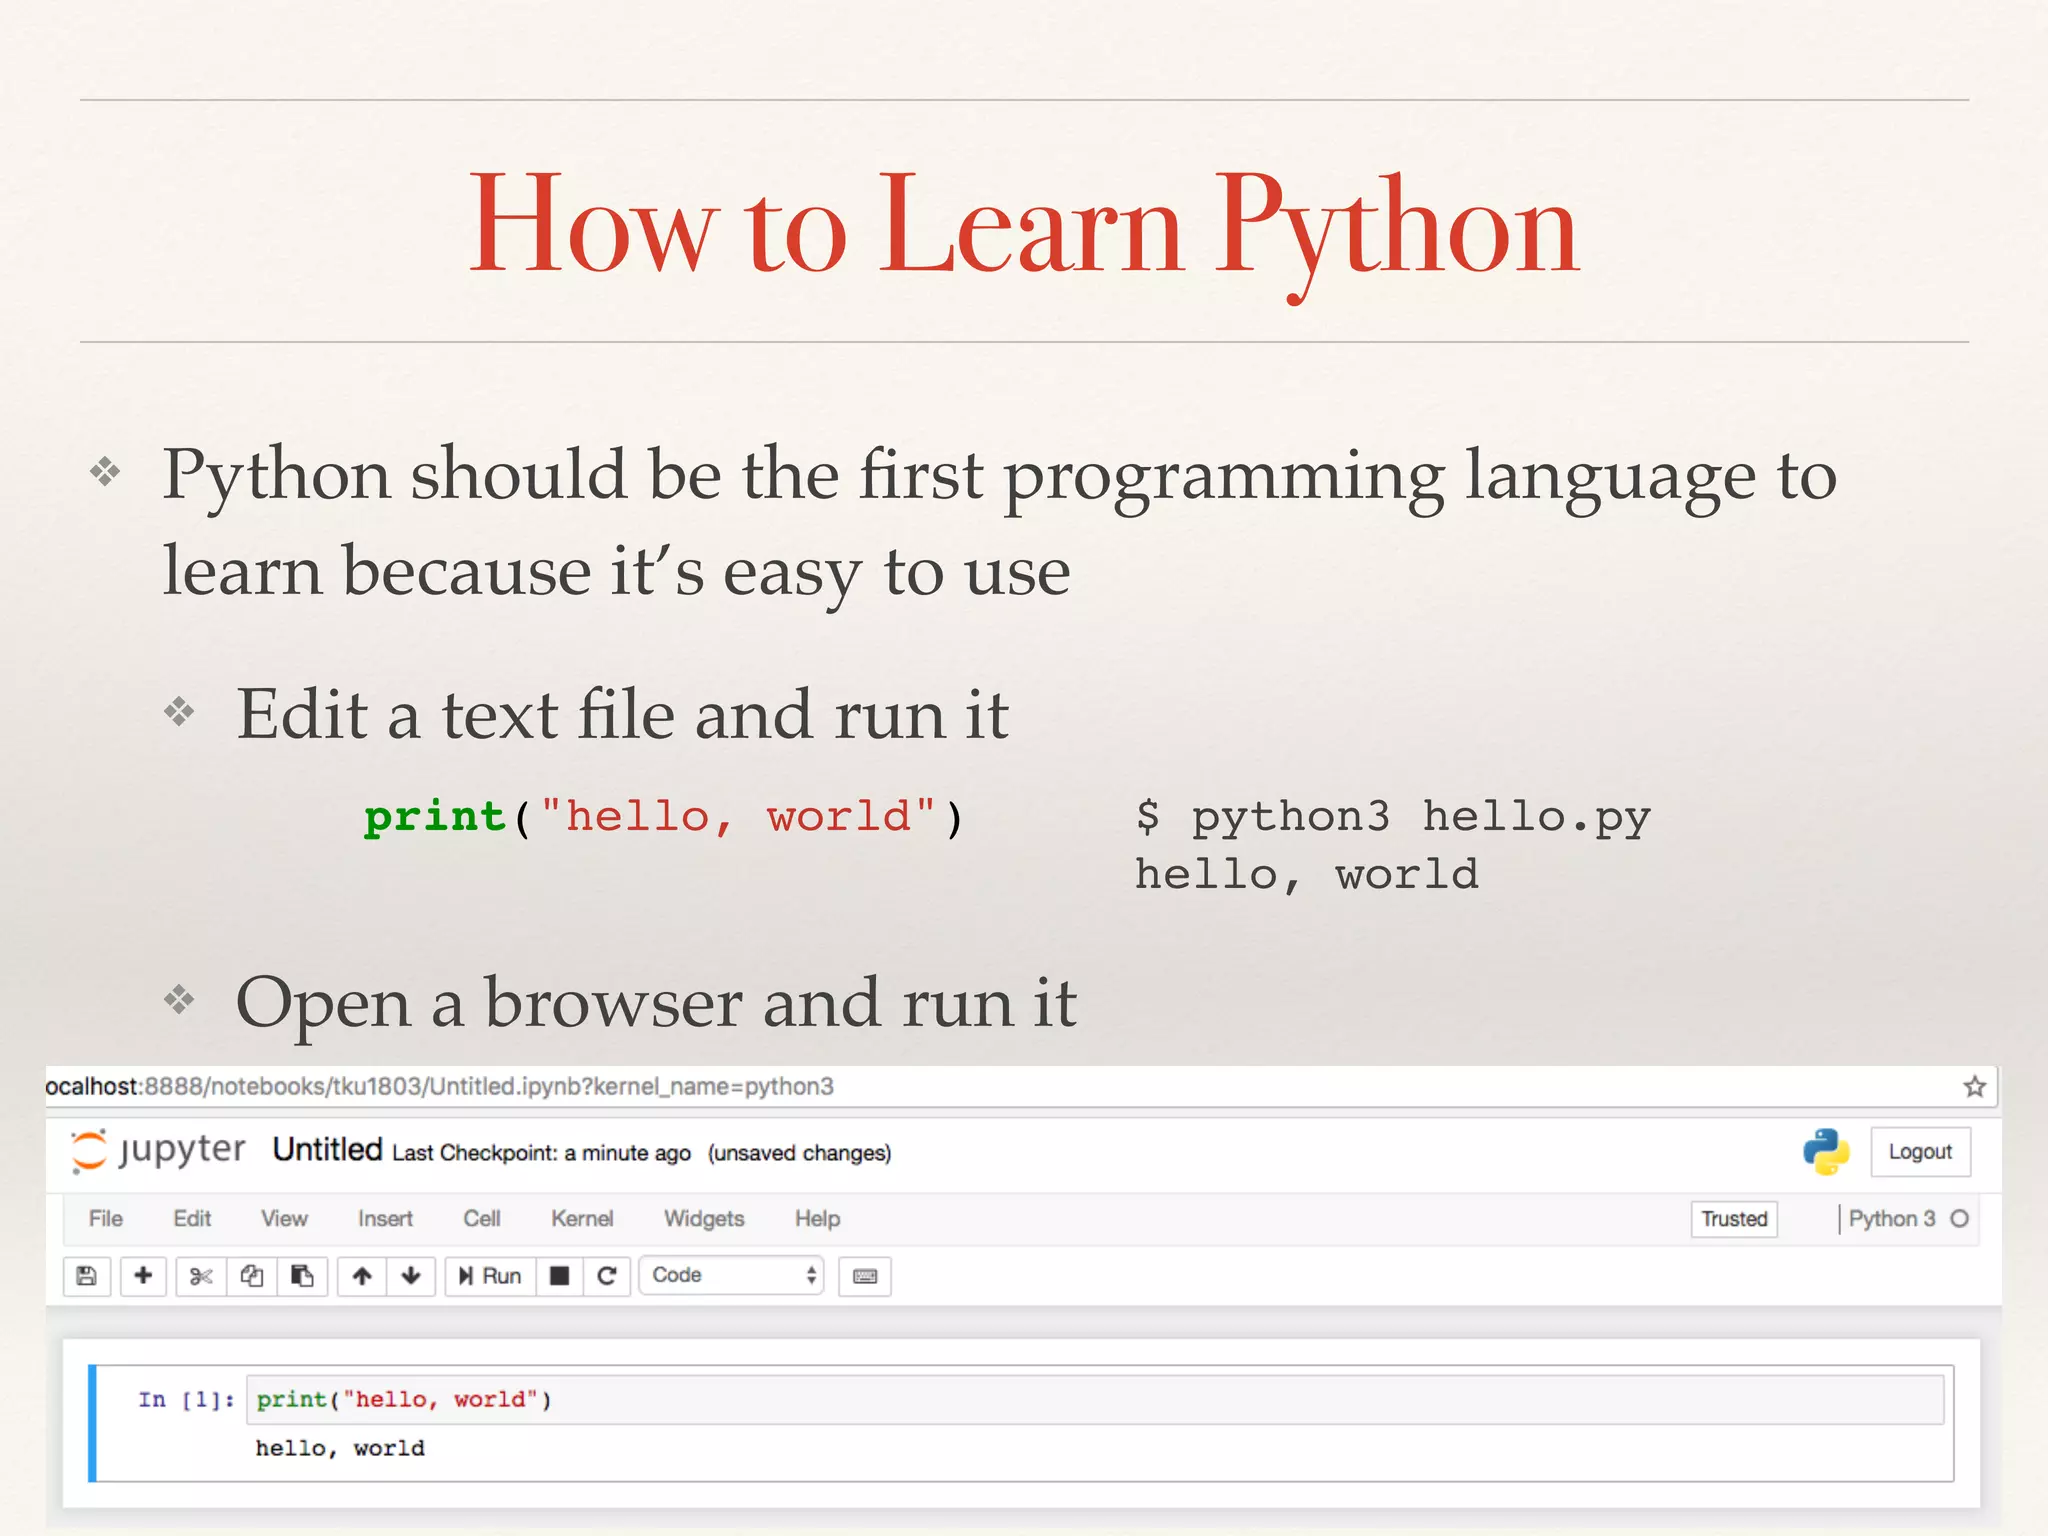
Task: Interrupt the kernel with stop icon
Action: coord(560,1276)
